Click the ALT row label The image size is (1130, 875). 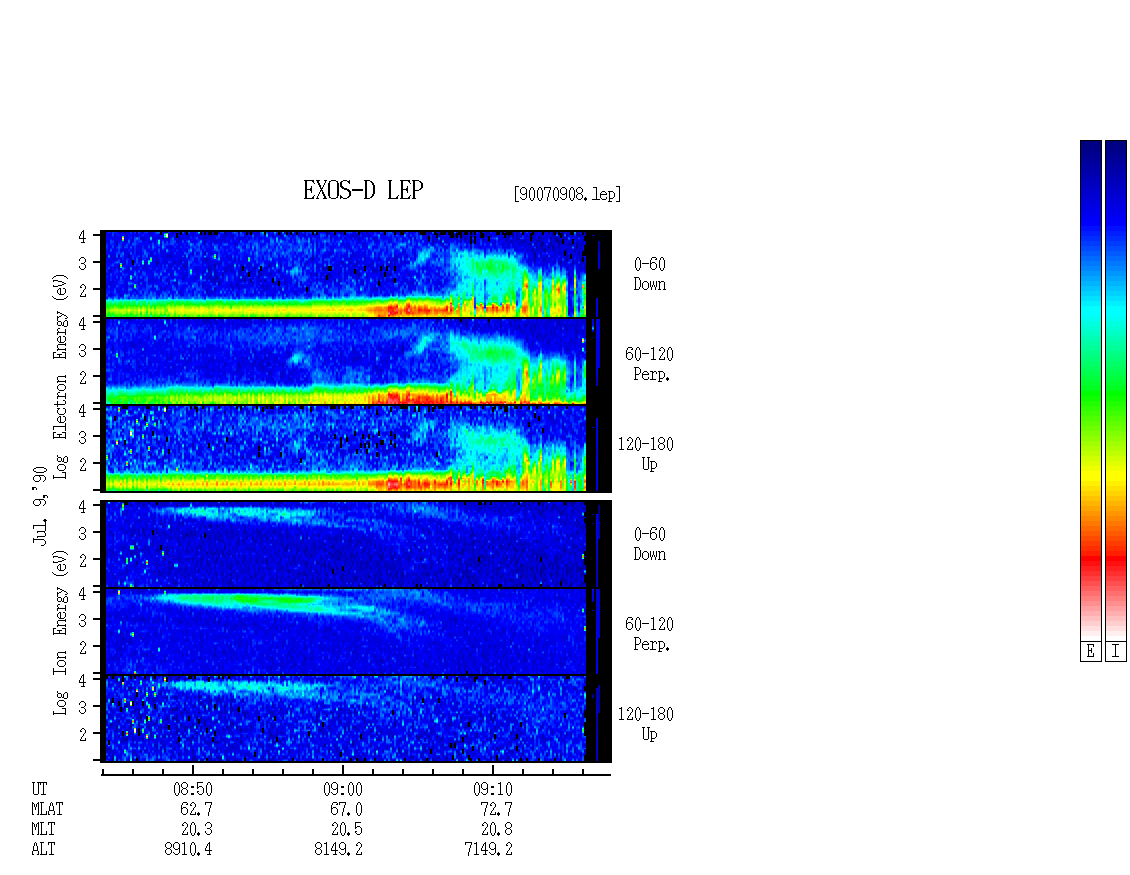43,849
